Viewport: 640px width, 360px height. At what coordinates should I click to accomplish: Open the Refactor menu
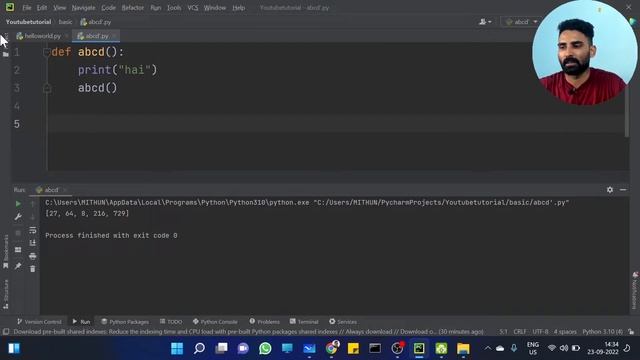point(133,8)
